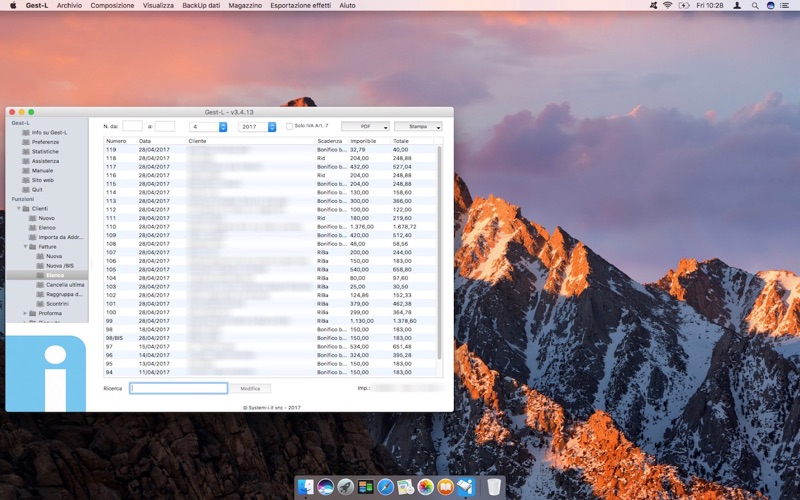This screenshot has height=500, width=800.
Task: Click the battery charging icon
Action: point(684,5)
